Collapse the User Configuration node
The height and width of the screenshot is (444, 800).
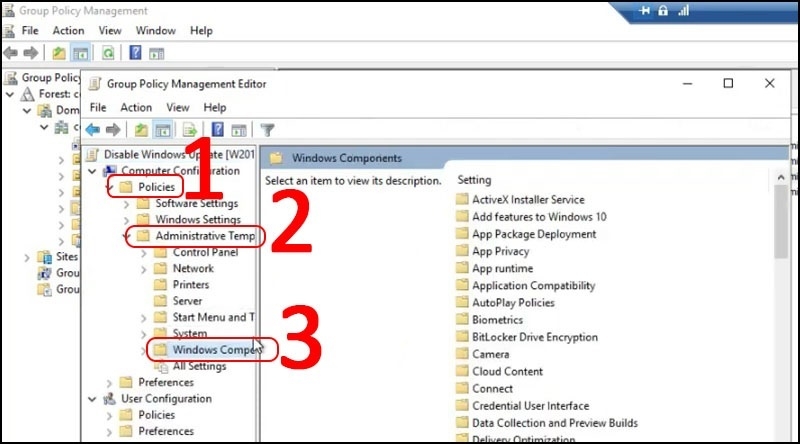point(93,399)
